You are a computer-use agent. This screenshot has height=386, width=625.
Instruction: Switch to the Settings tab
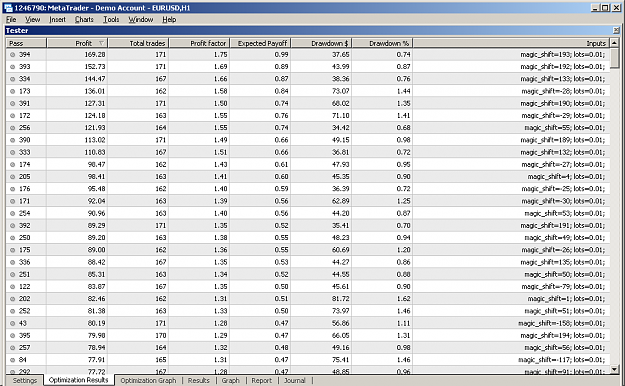pyautogui.click(x=25, y=380)
